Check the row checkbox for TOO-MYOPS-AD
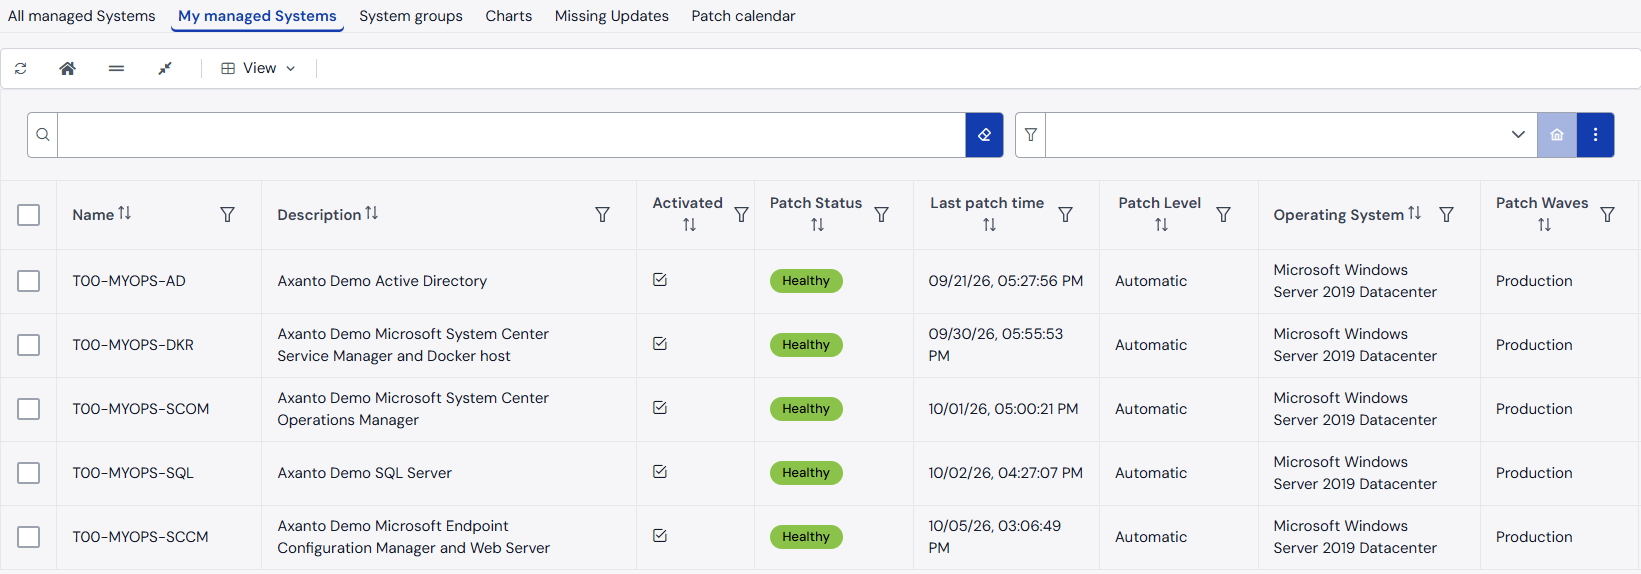Screen dimensions: 1641x574 point(29,281)
